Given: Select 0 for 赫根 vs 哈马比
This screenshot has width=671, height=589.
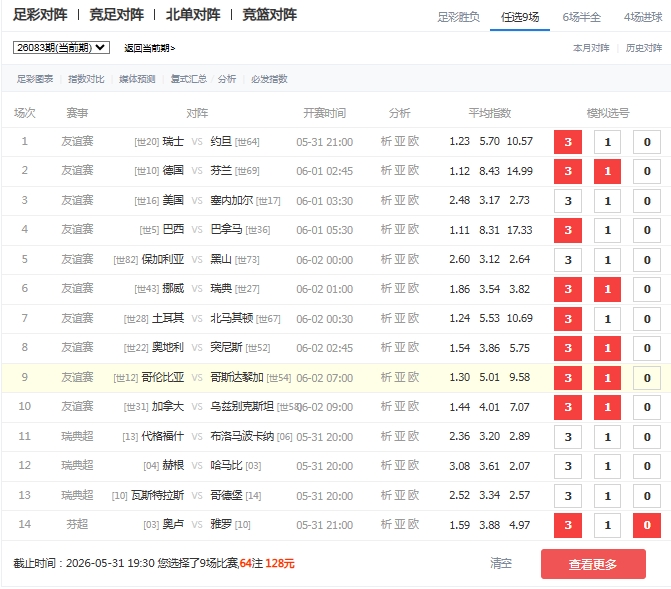Looking at the screenshot, I should point(647,466).
